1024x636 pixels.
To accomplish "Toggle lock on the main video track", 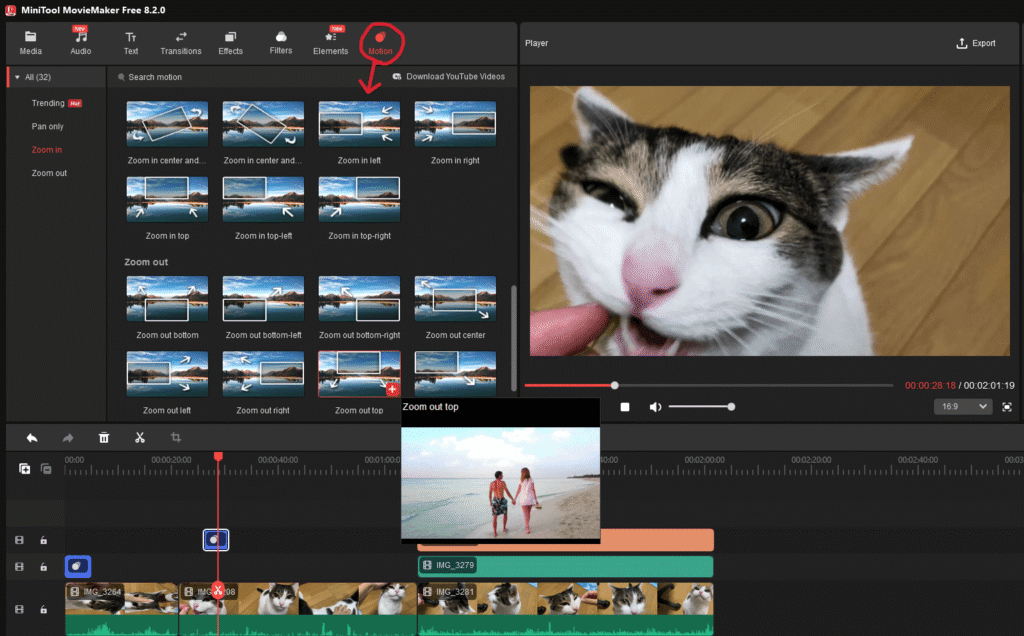I will click(x=43, y=609).
